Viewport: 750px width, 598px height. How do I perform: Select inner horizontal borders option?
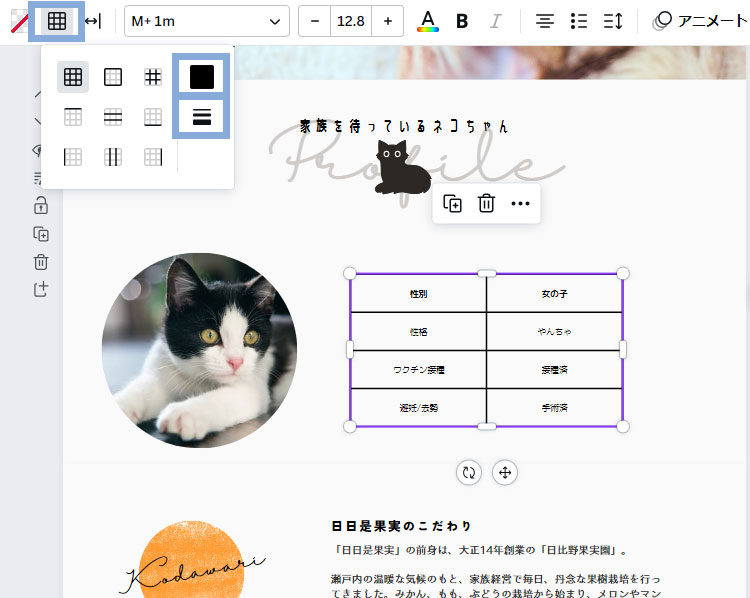point(113,117)
